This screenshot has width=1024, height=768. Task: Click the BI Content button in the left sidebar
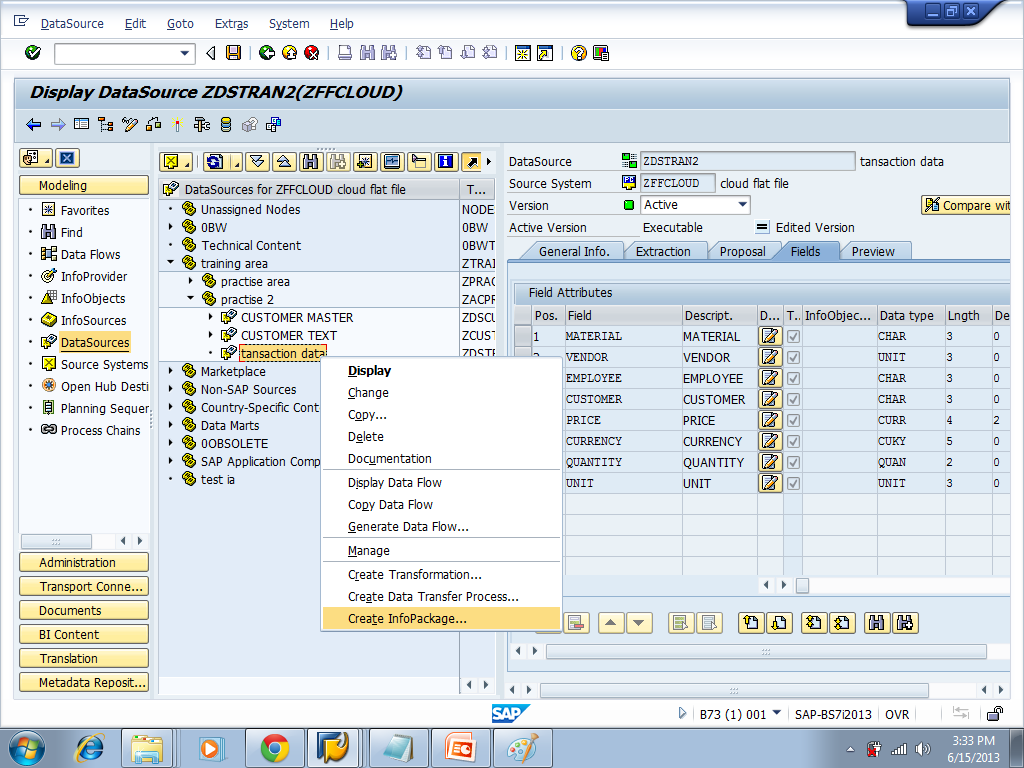click(83, 634)
